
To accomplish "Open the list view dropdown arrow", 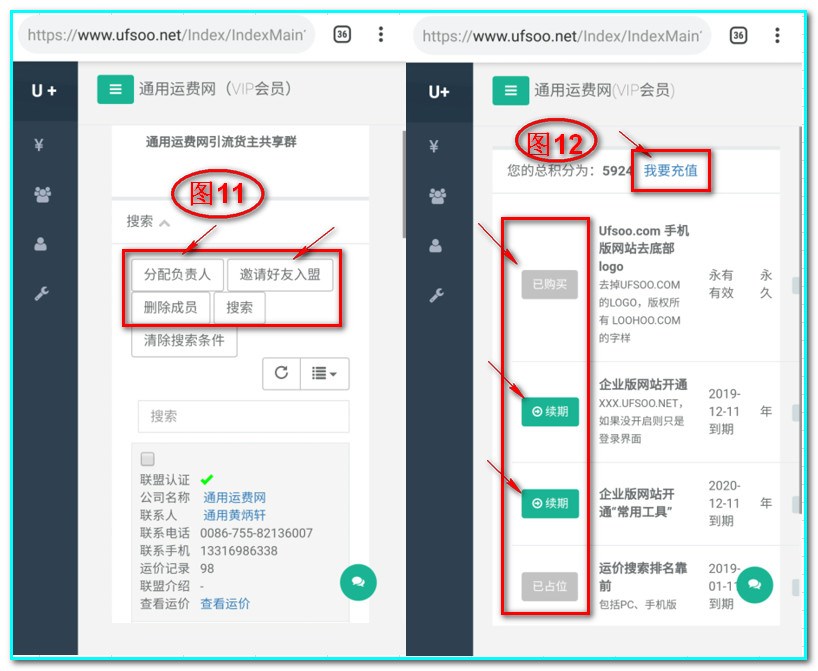I will [322, 373].
